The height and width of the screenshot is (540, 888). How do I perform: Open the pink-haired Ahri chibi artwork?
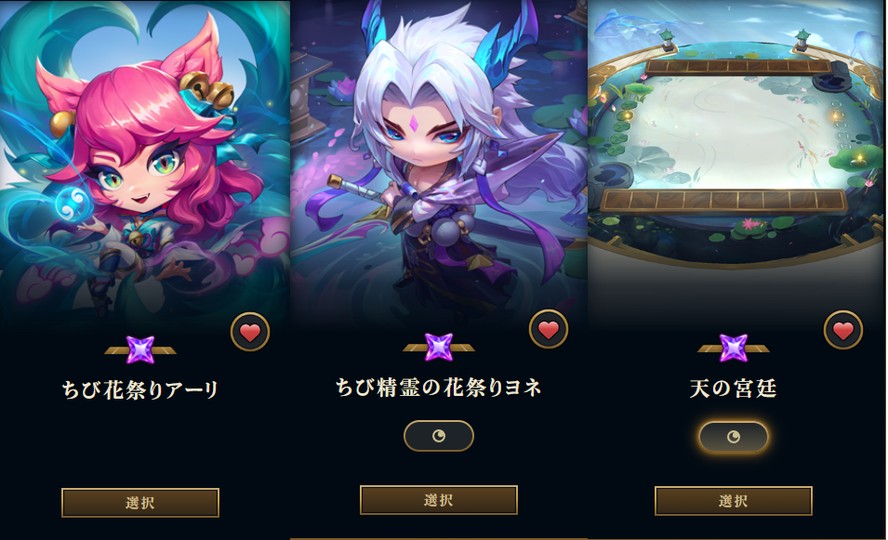point(144,158)
